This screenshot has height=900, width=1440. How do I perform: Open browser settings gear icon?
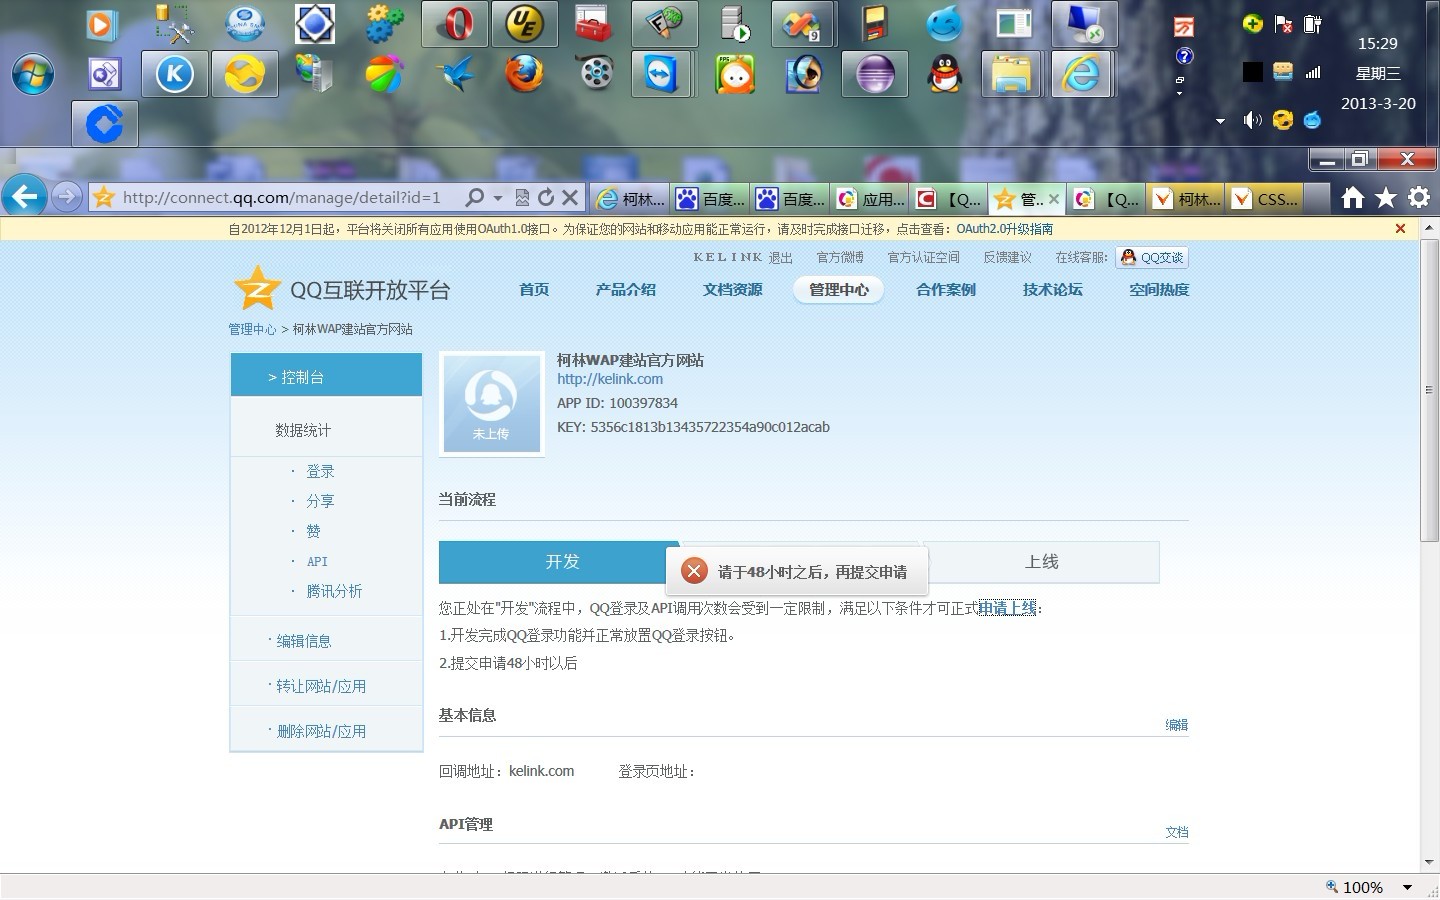pyautogui.click(x=1419, y=198)
